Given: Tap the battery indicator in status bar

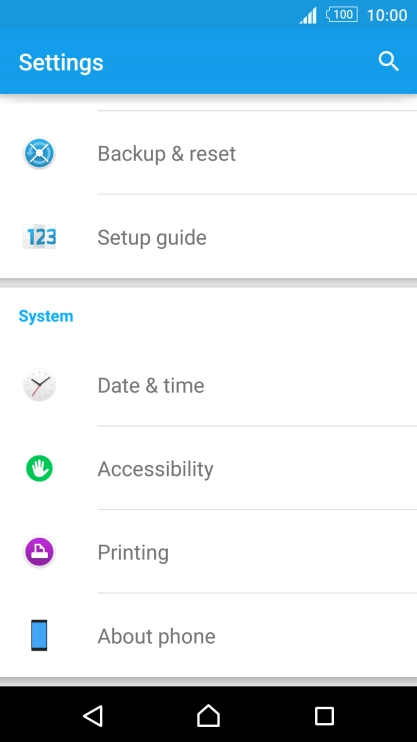Looking at the screenshot, I should (x=342, y=15).
